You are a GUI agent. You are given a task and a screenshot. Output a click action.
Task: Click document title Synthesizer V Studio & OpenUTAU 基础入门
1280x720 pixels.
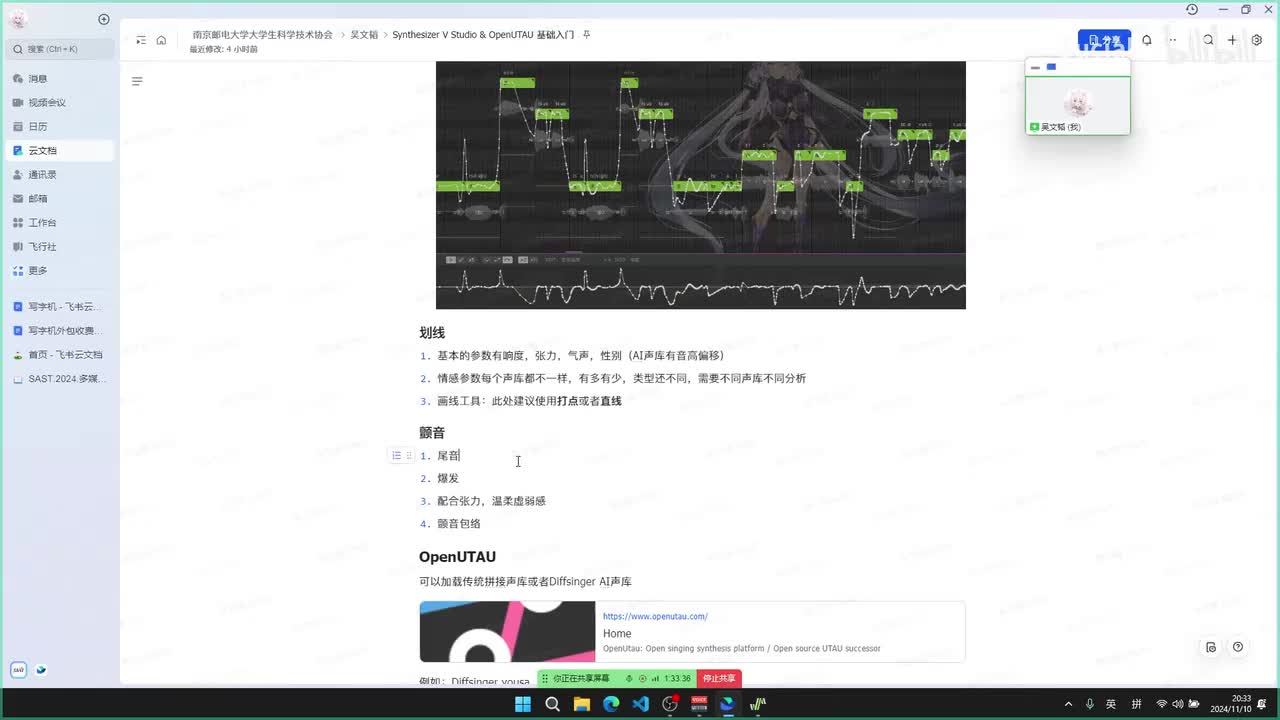(x=483, y=34)
